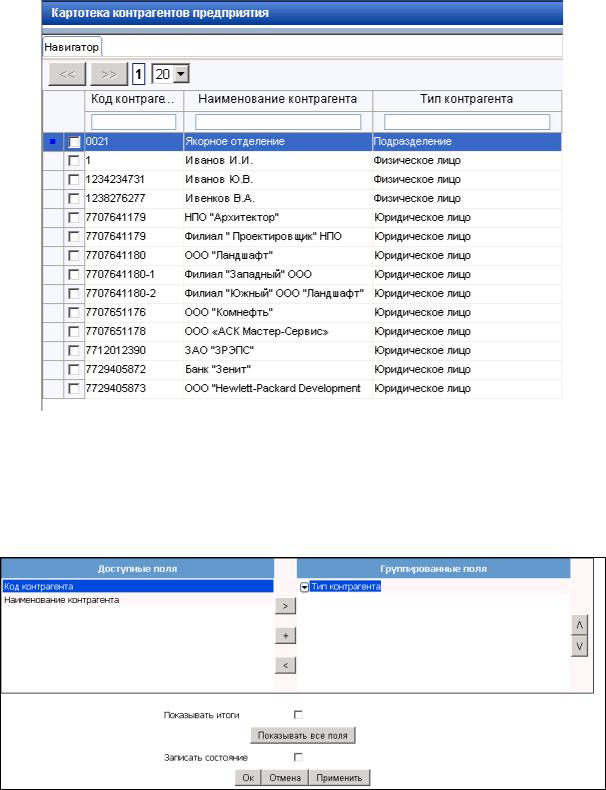606x790 pixels.
Task: Tick checkbox for ООО «АСК Мастер-Сервис» row
Action: click(74, 332)
